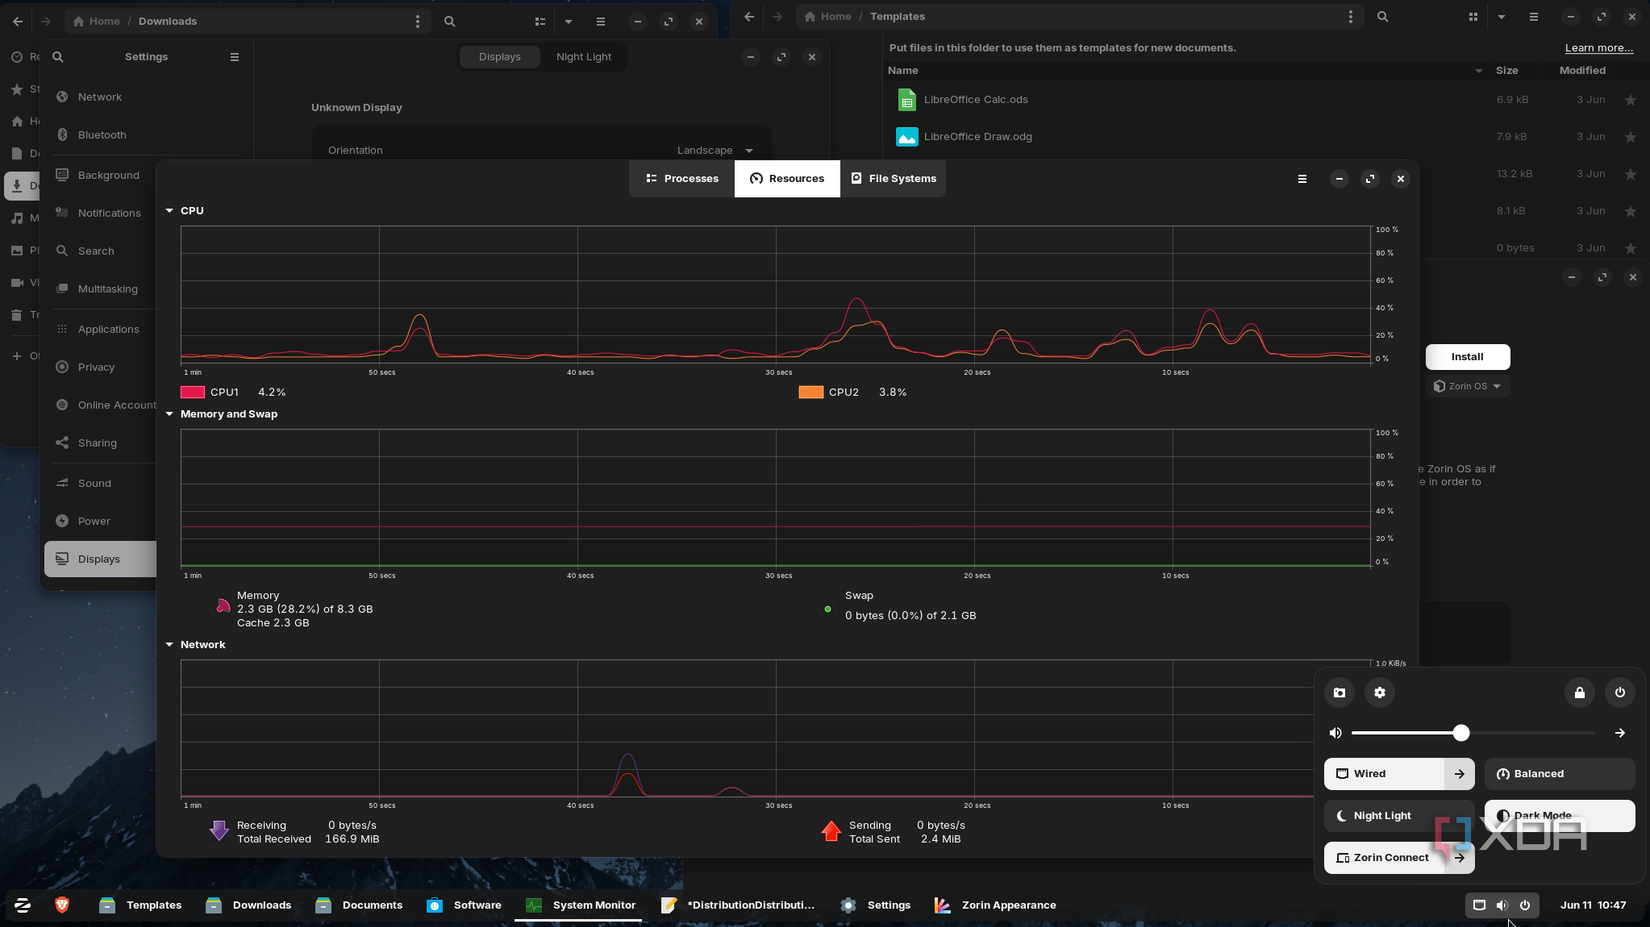This screenshot has width=1650, height=927.
Task: Open sound output arrow next to volume
Action: click(x=1620, y=733)
